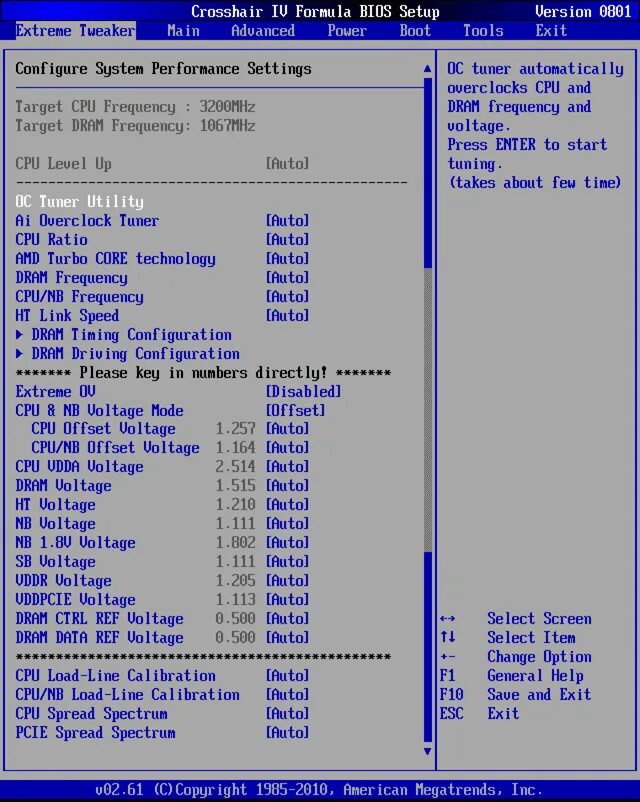This screenshot has width=640, height=802.
Task: Click the DRAM Voltage reading 1.515
Action: 235,485
